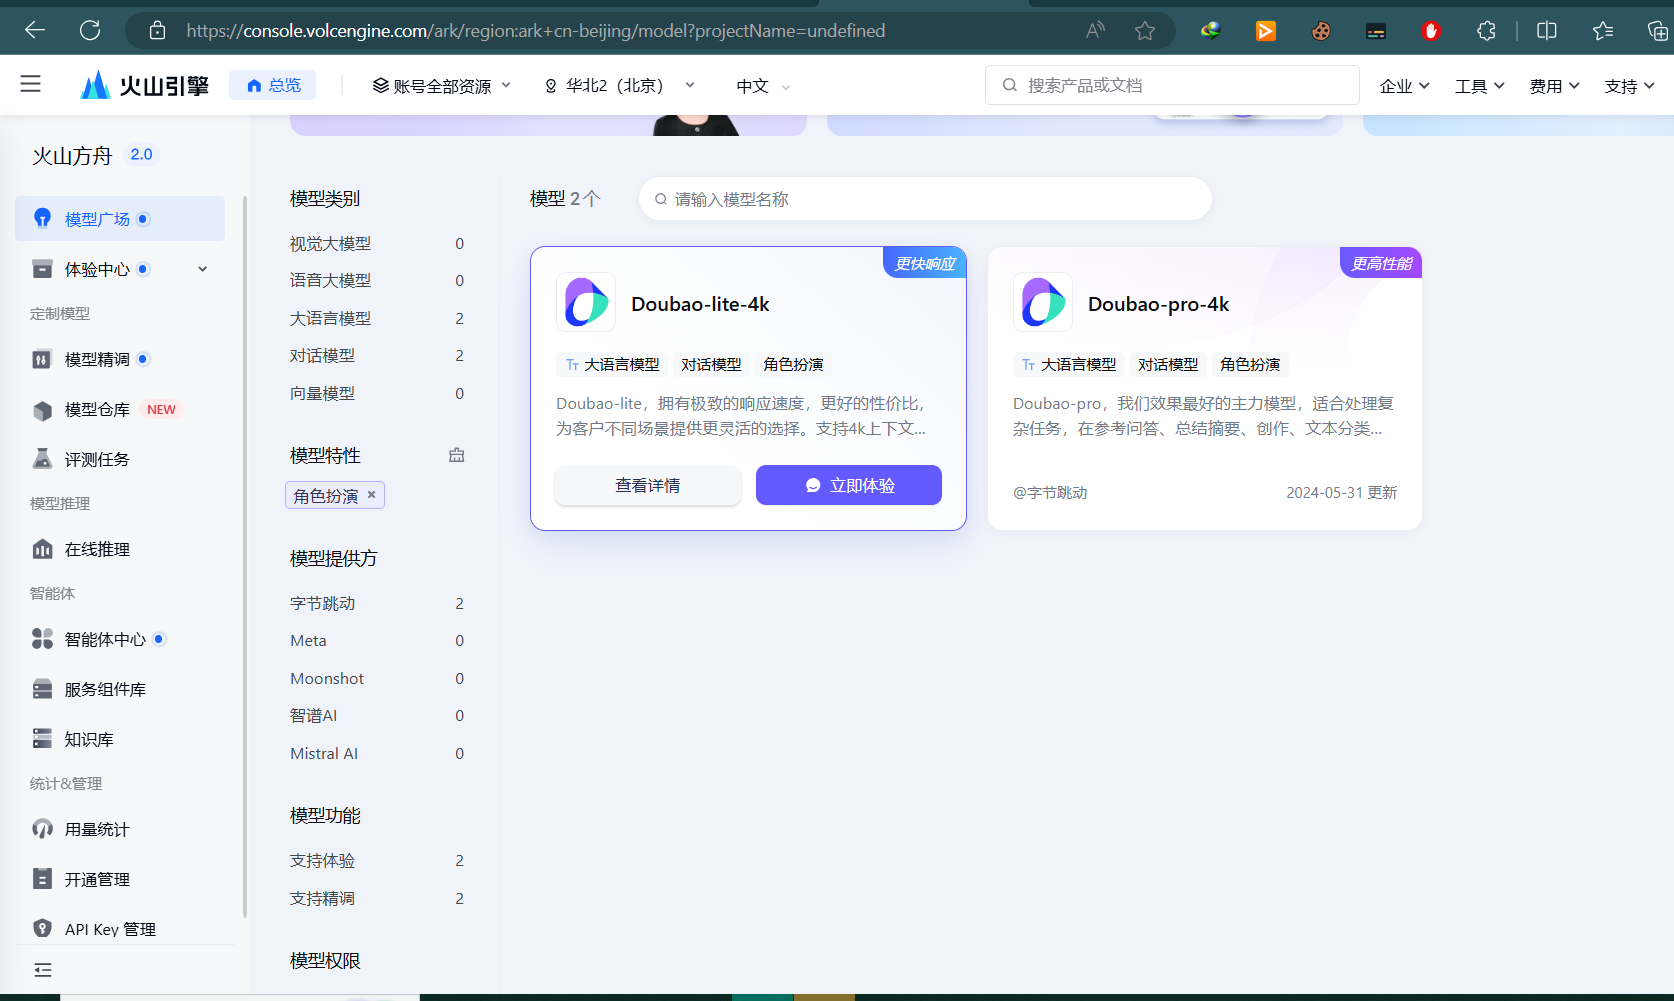
Task: Filter provider by Moonshot
Action: click(377, 679)
